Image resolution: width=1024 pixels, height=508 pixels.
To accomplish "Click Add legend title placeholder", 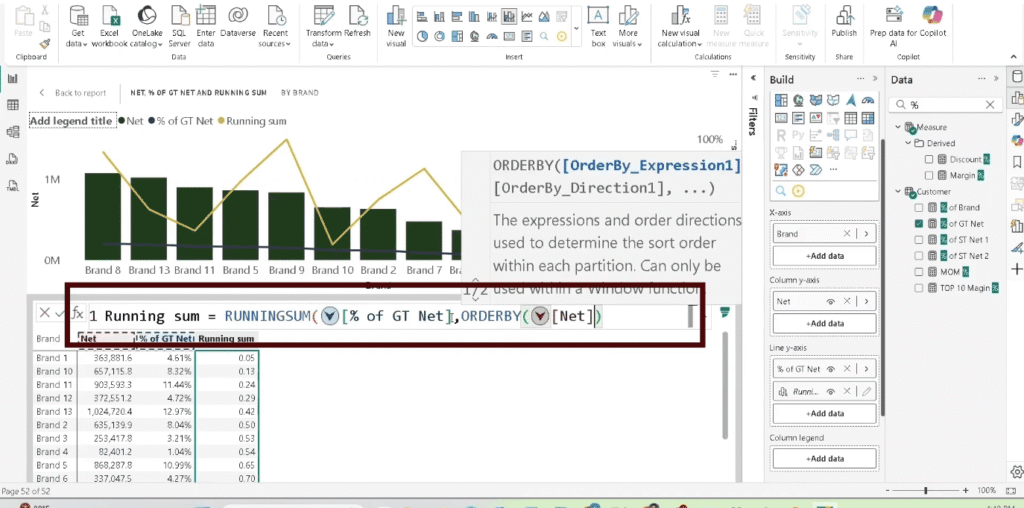I will point(71,121).
